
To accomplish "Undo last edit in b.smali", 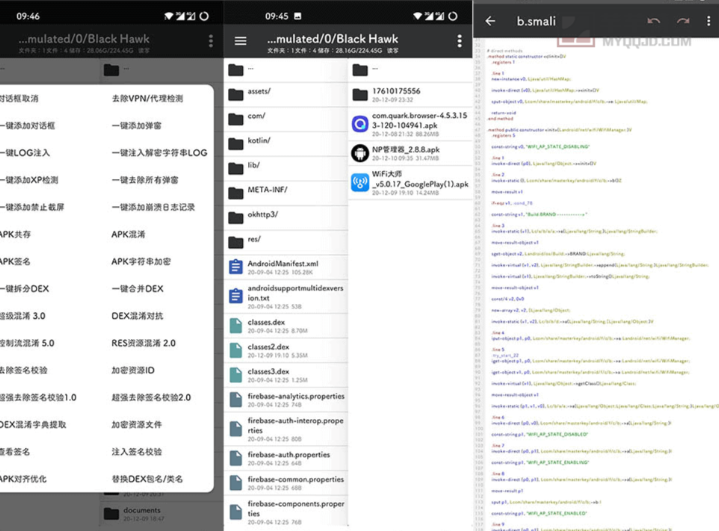I will tap(654, 21).
